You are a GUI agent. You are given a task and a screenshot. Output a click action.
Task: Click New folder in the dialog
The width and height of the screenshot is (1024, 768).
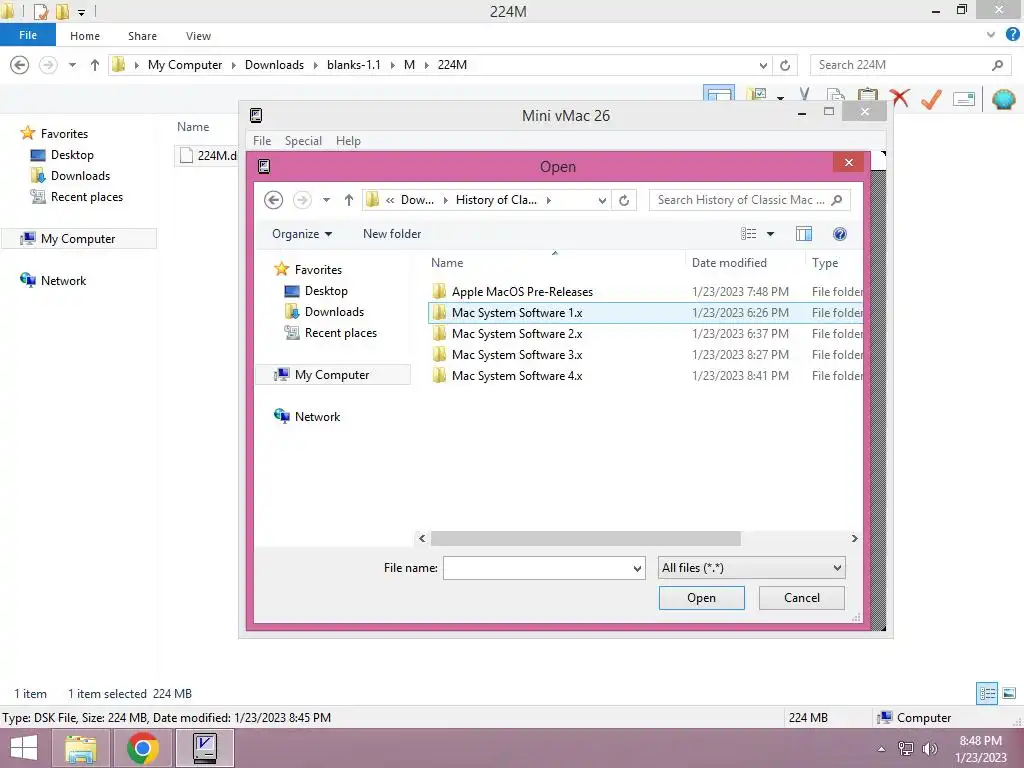(392, 234)
